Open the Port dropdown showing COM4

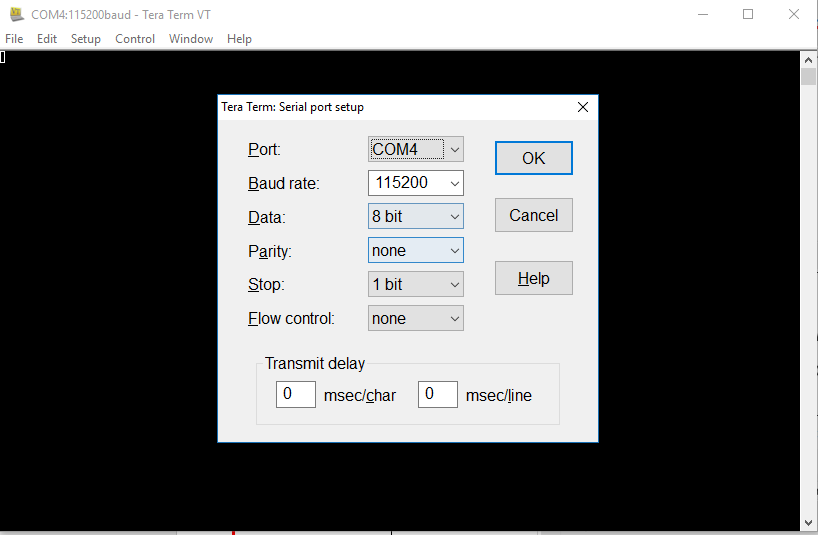click(415, 149)
